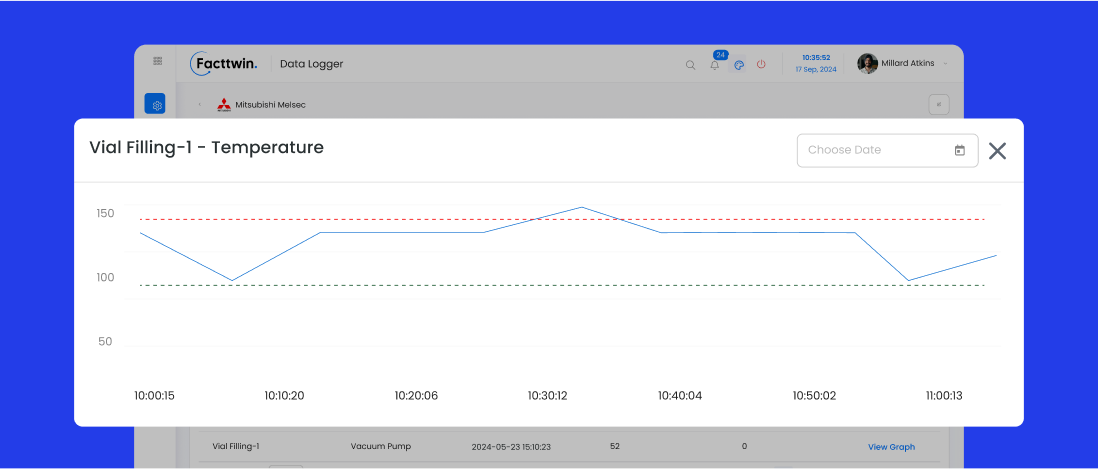The height and width of the screenshot is (469, 1098).
Task: Click the Data Logger header title
Action: tap(312, 64)
